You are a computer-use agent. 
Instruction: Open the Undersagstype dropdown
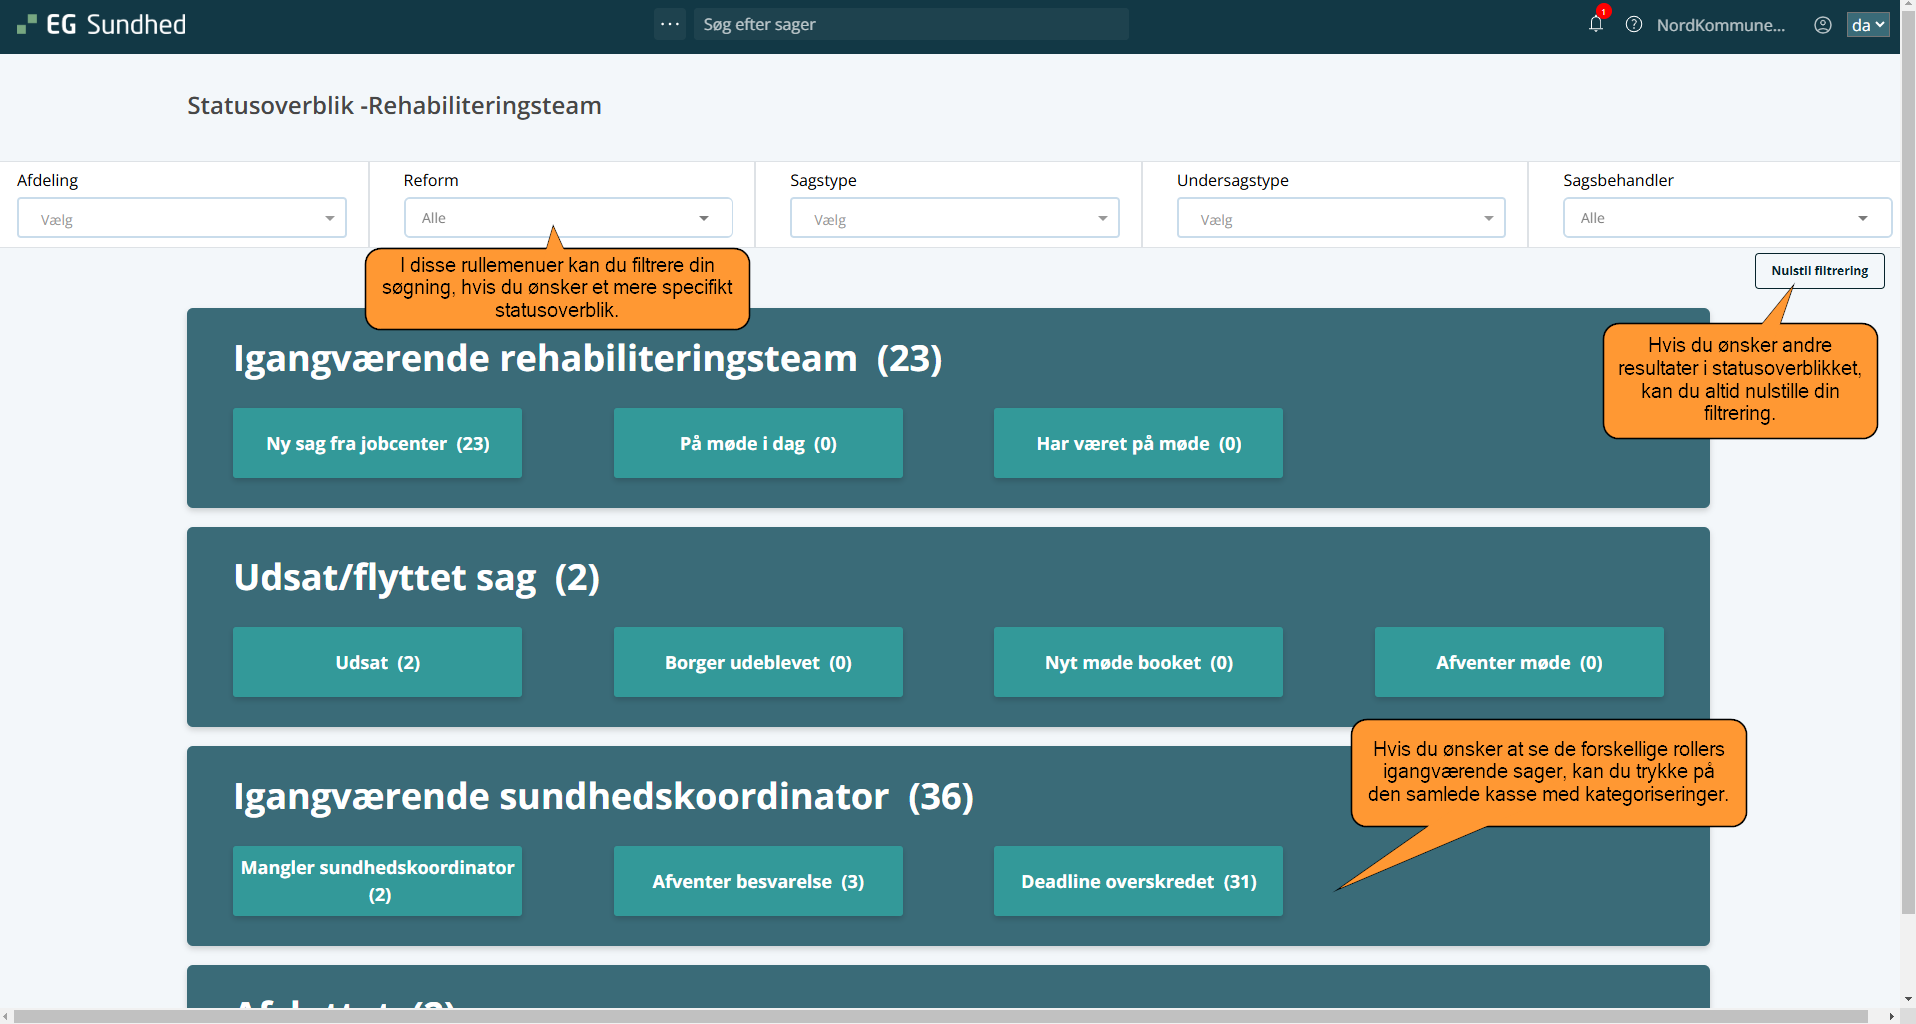coord(1340,218)
